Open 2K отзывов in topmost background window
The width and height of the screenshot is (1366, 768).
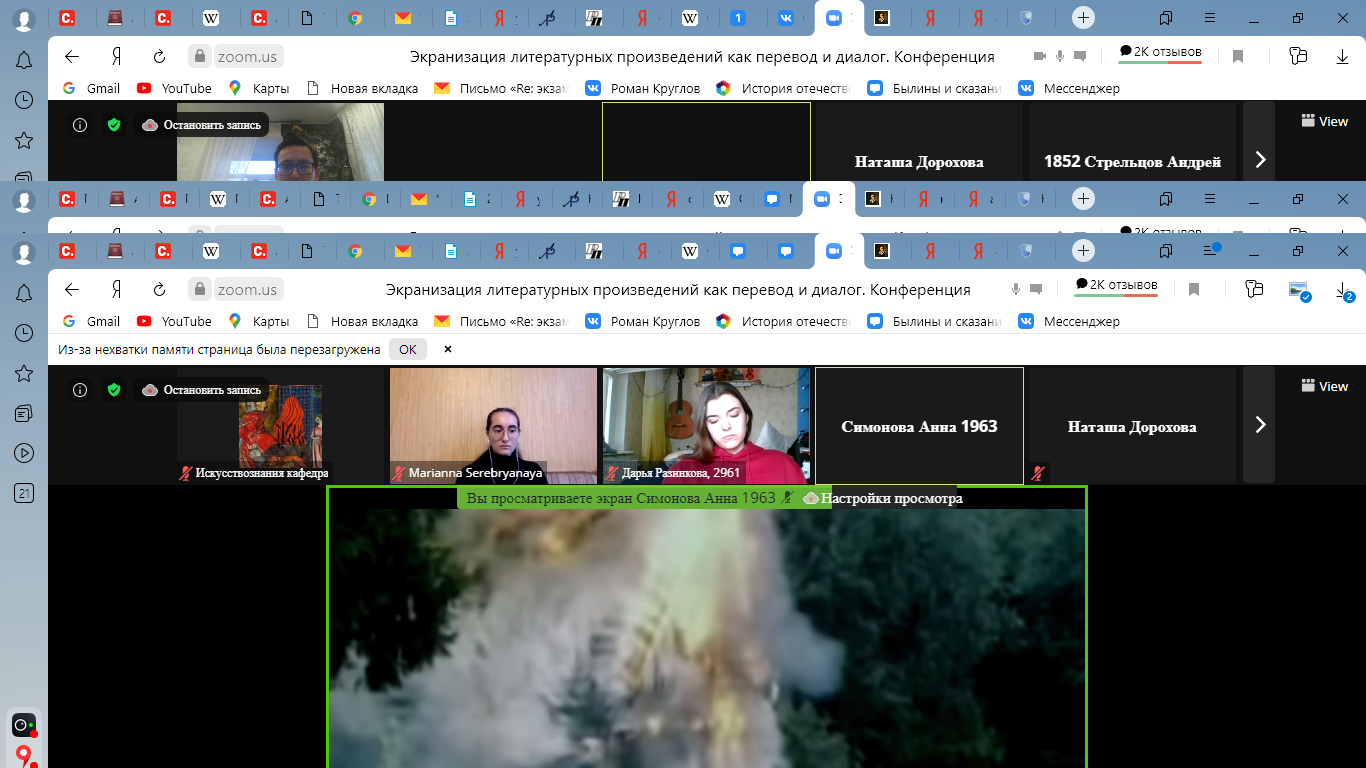tap(1160, 53)
